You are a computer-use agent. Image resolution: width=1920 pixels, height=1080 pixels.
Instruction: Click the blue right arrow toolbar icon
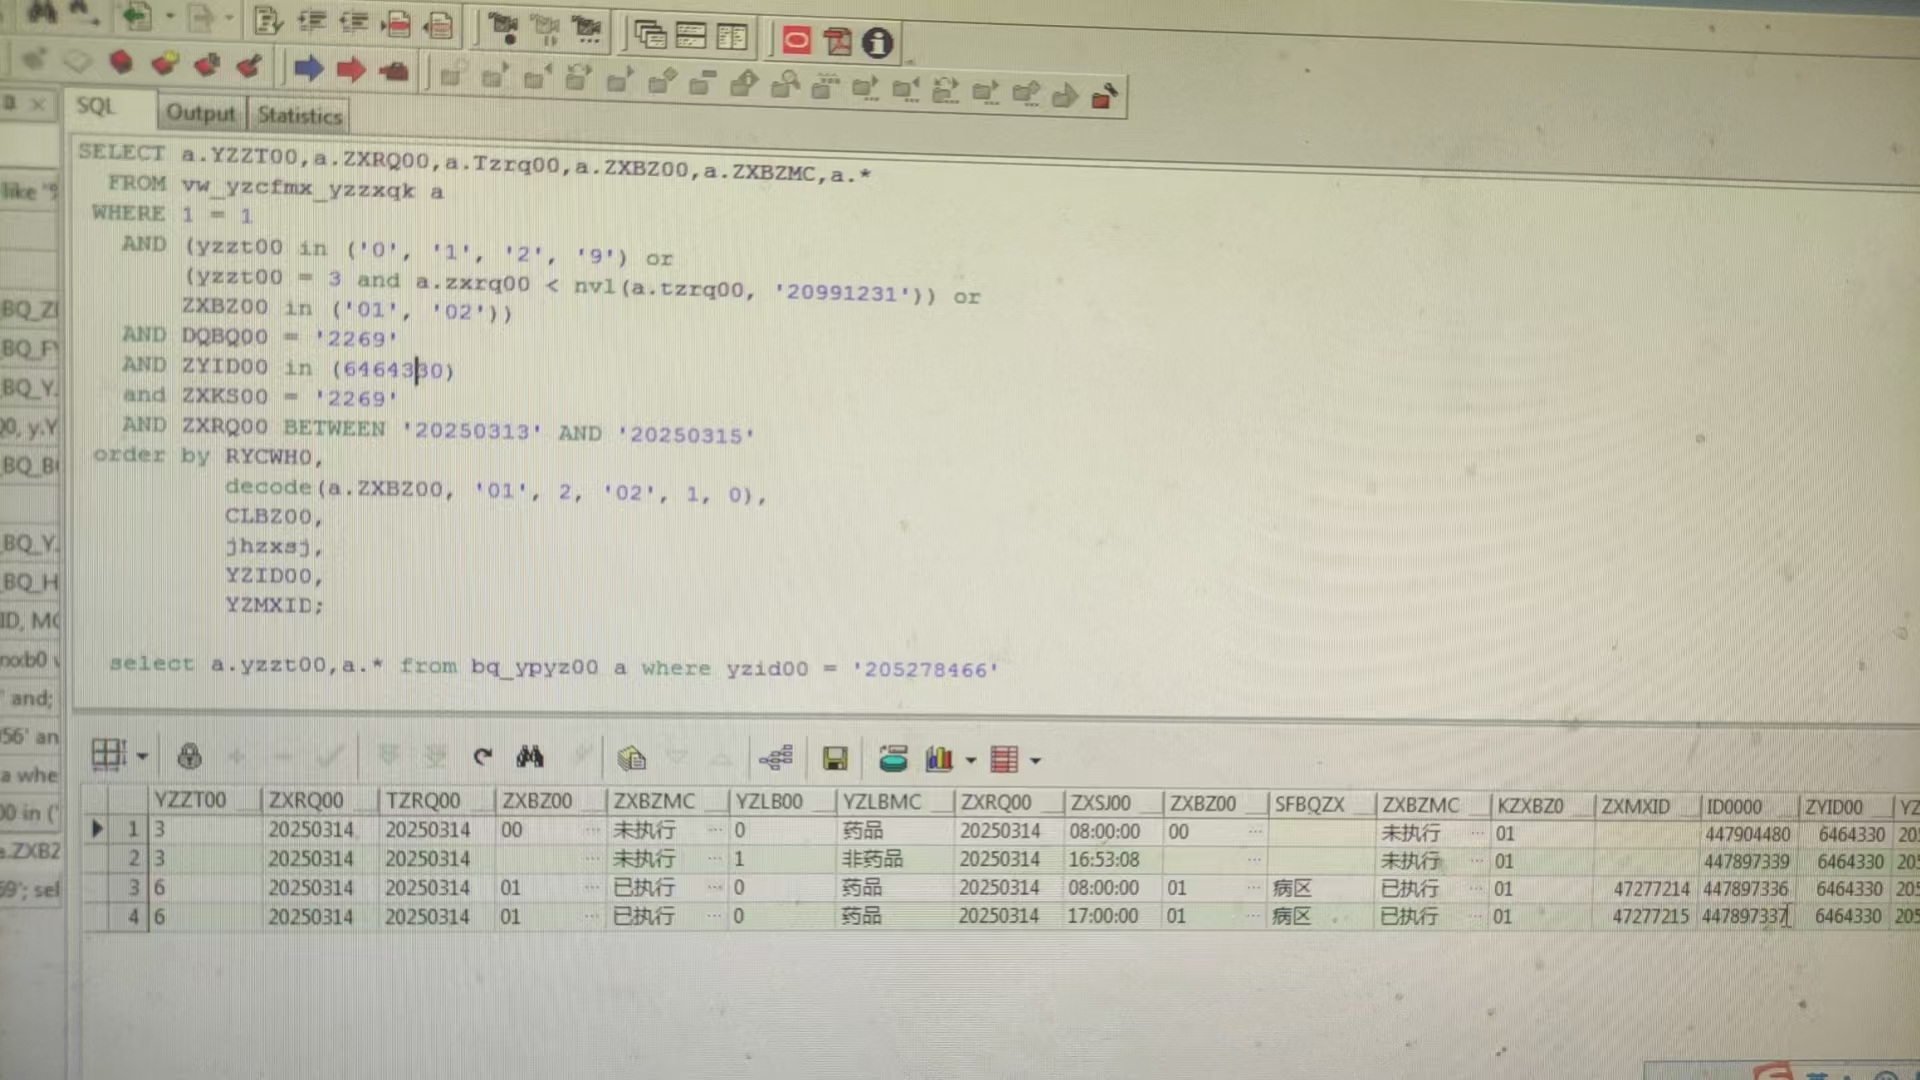coord(308,68)
